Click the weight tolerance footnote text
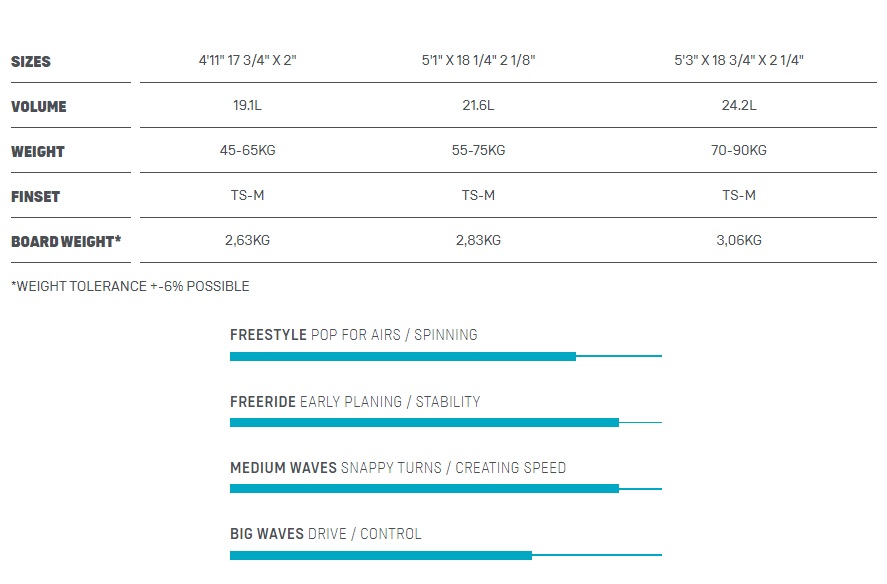 130,286
